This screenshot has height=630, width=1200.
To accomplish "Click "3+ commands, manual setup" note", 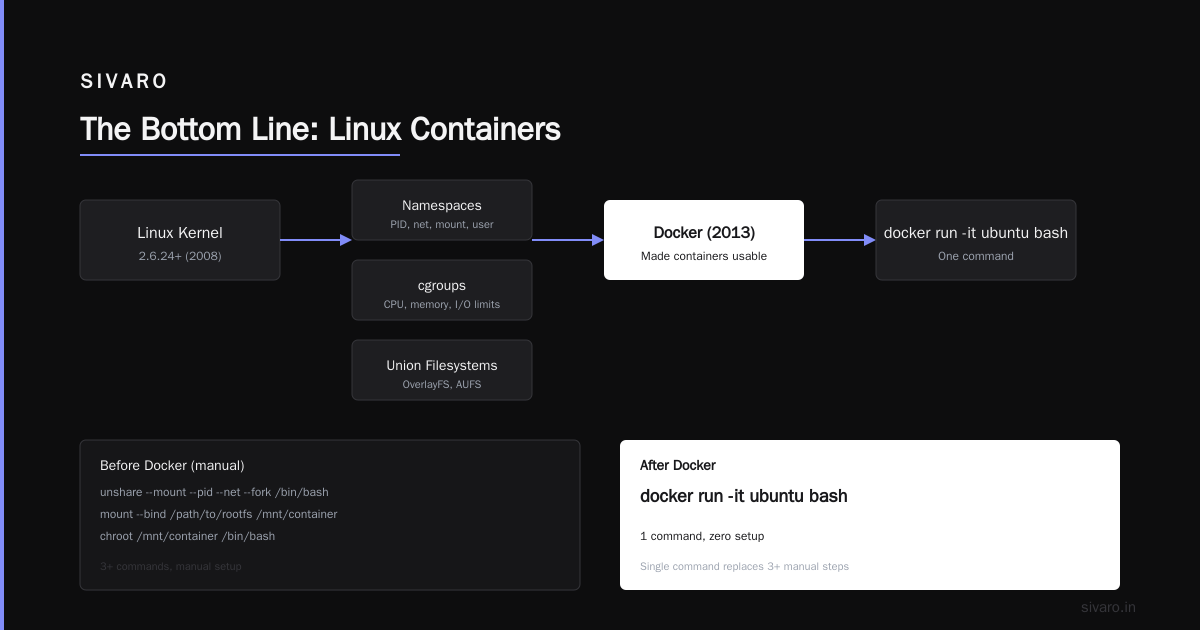I will 171,566.
